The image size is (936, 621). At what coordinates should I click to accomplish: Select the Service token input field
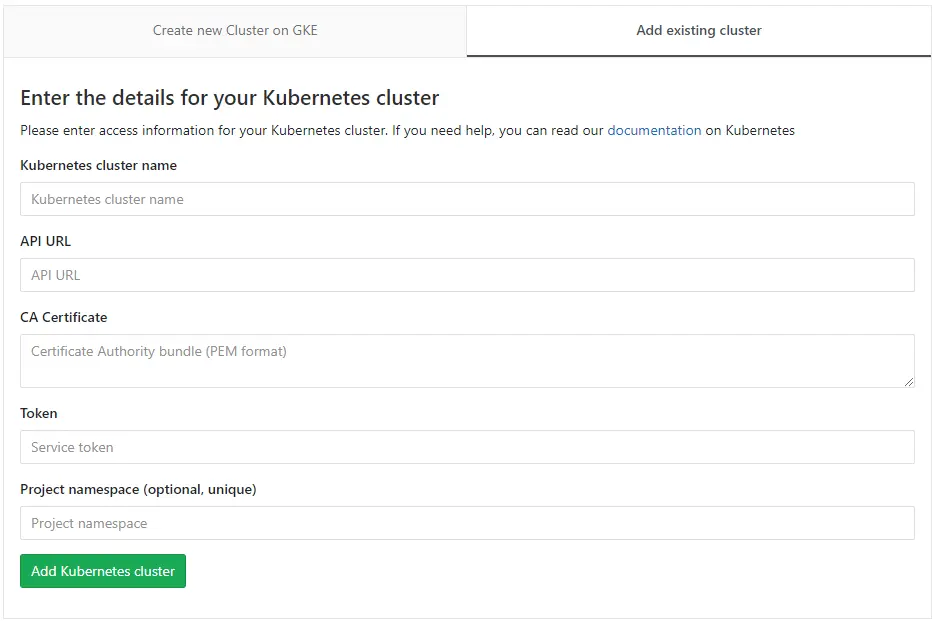(467, 447)
